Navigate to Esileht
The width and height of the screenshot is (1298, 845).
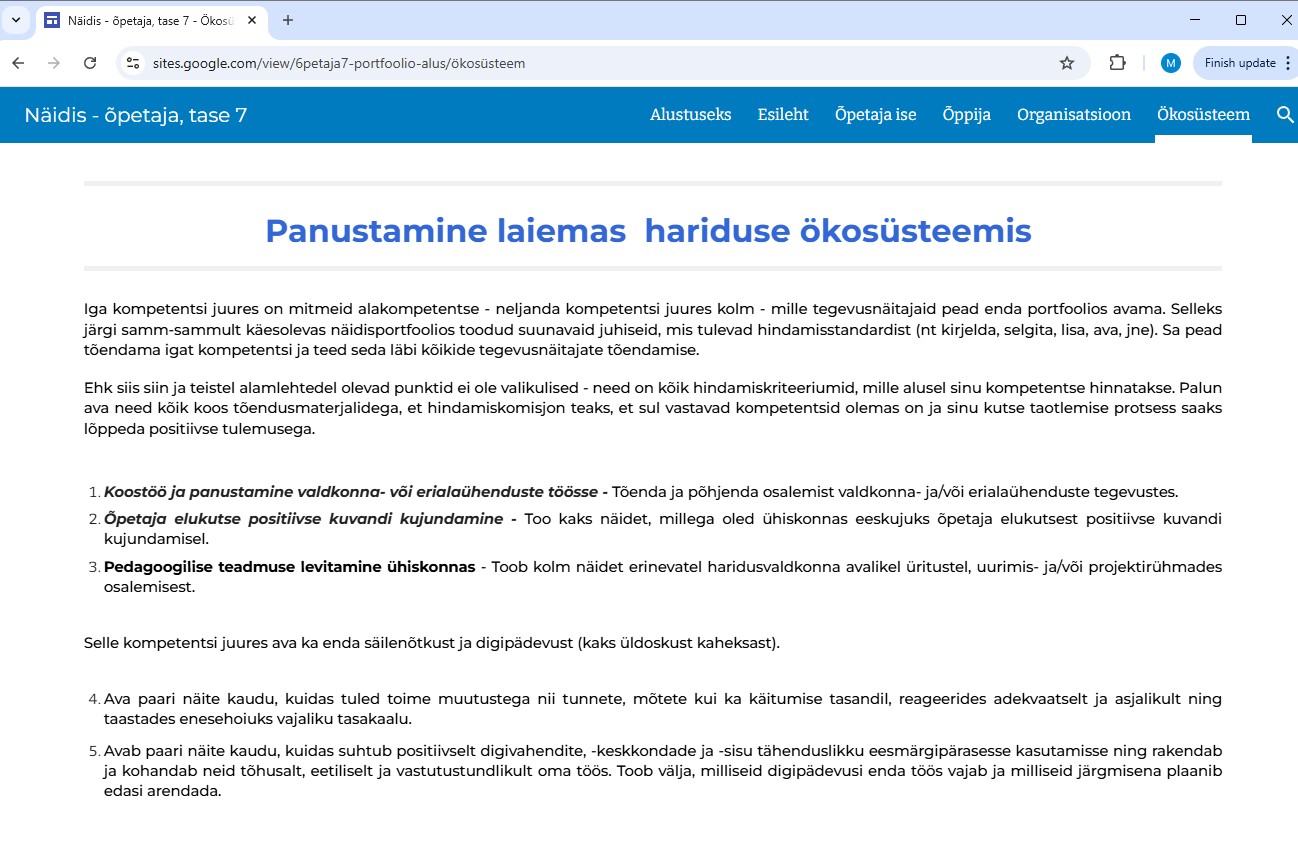[x=783, y=115]
